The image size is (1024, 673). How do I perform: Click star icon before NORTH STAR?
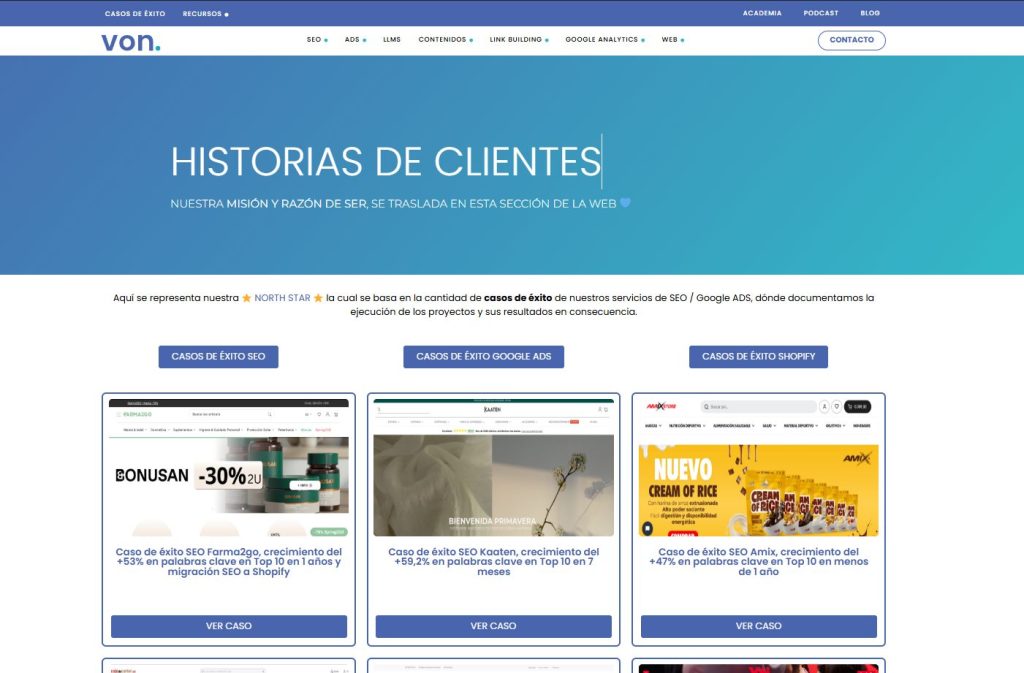246,298
